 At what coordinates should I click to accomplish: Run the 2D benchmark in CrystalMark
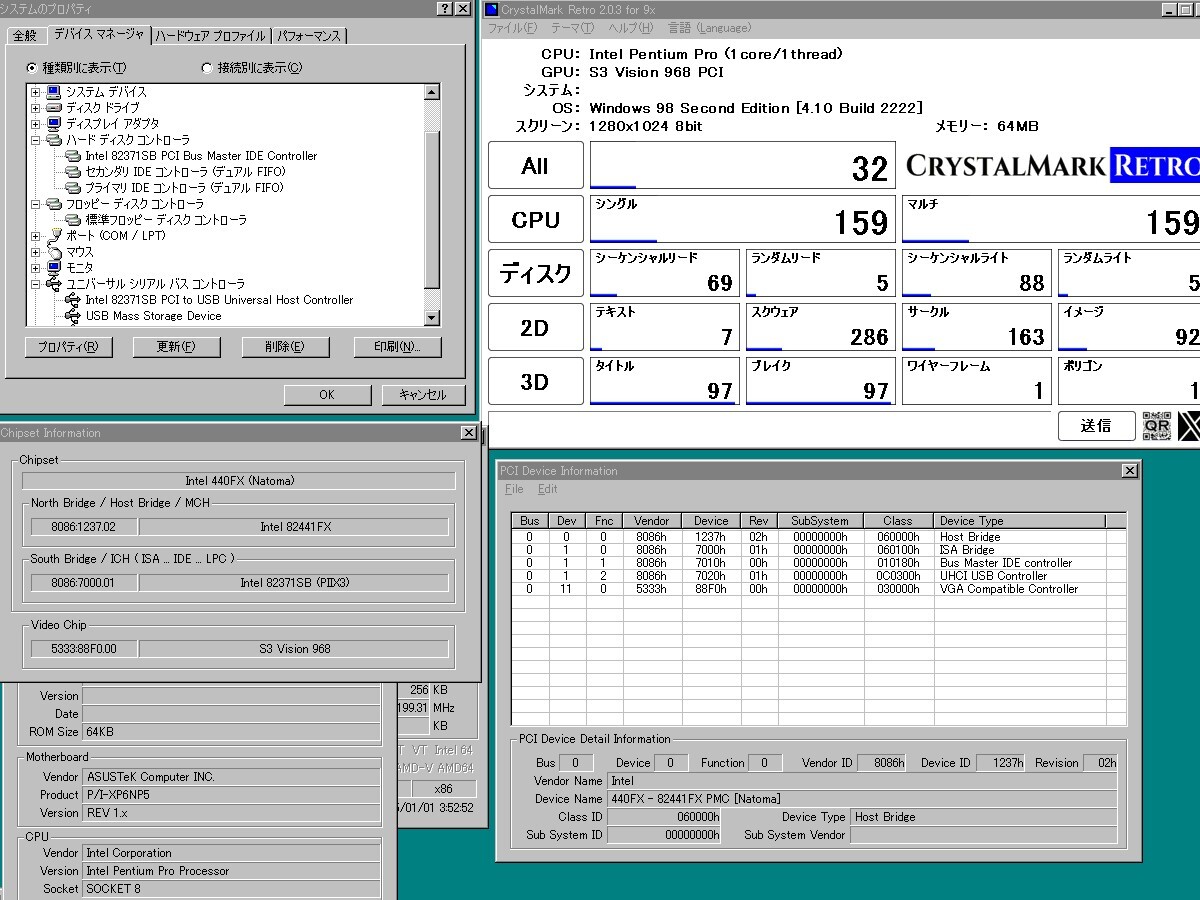pos(535,328)
